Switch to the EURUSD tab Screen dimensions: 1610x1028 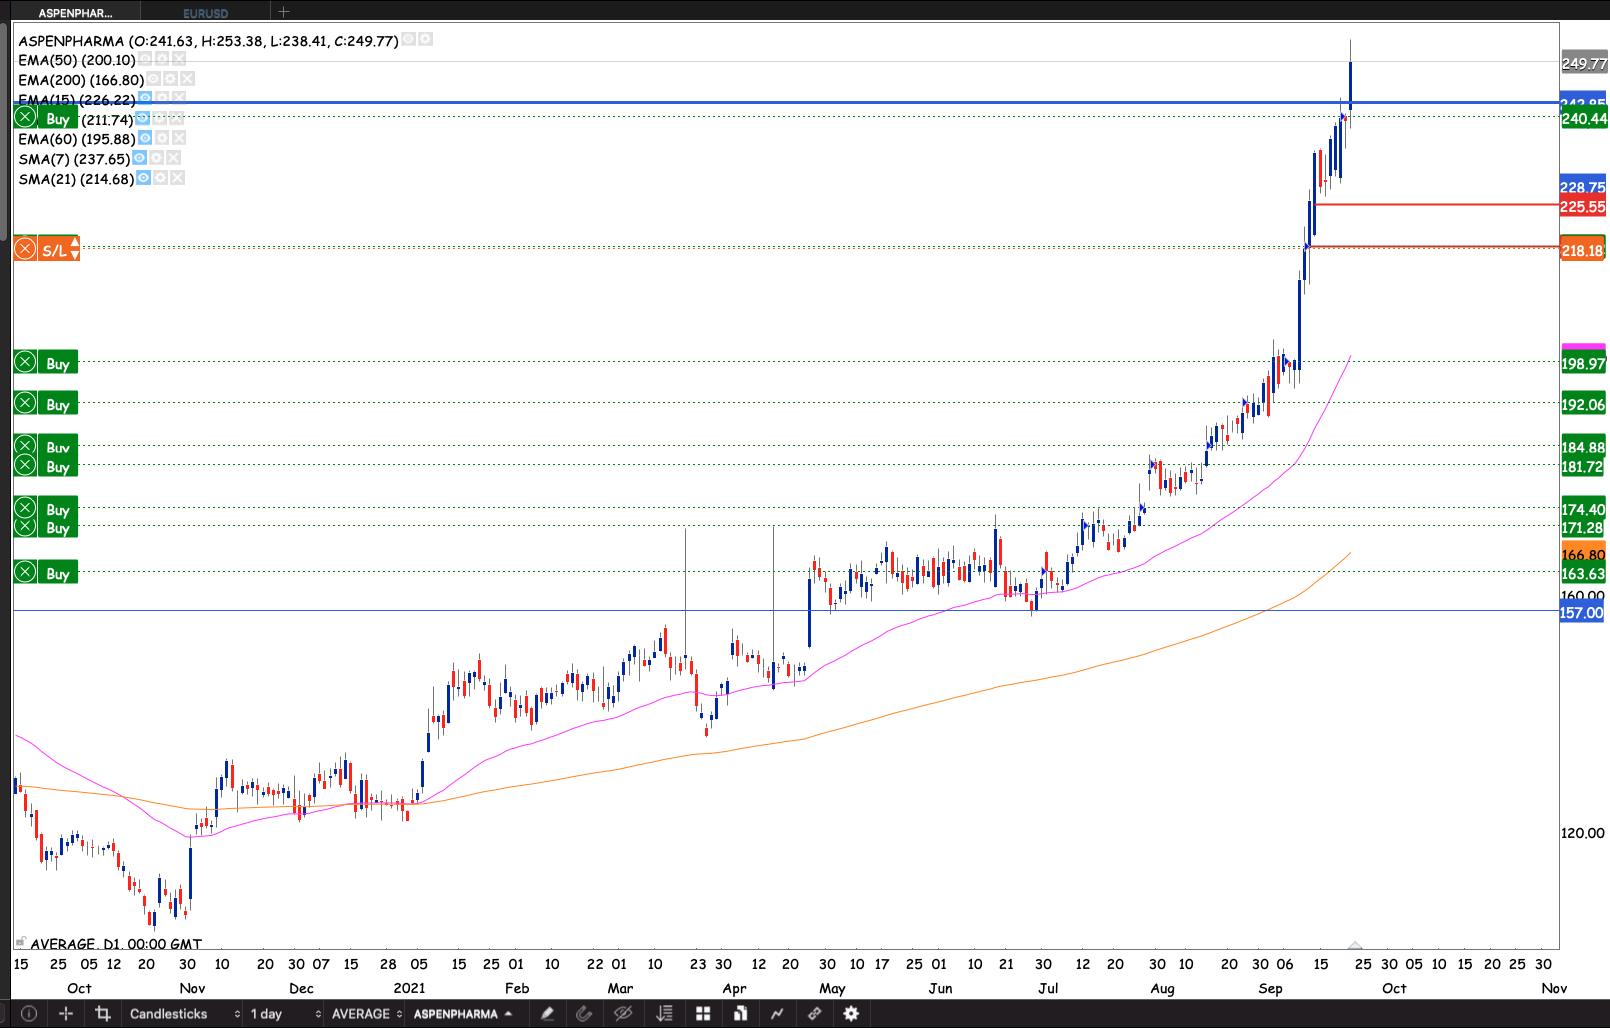click(205, 13)
